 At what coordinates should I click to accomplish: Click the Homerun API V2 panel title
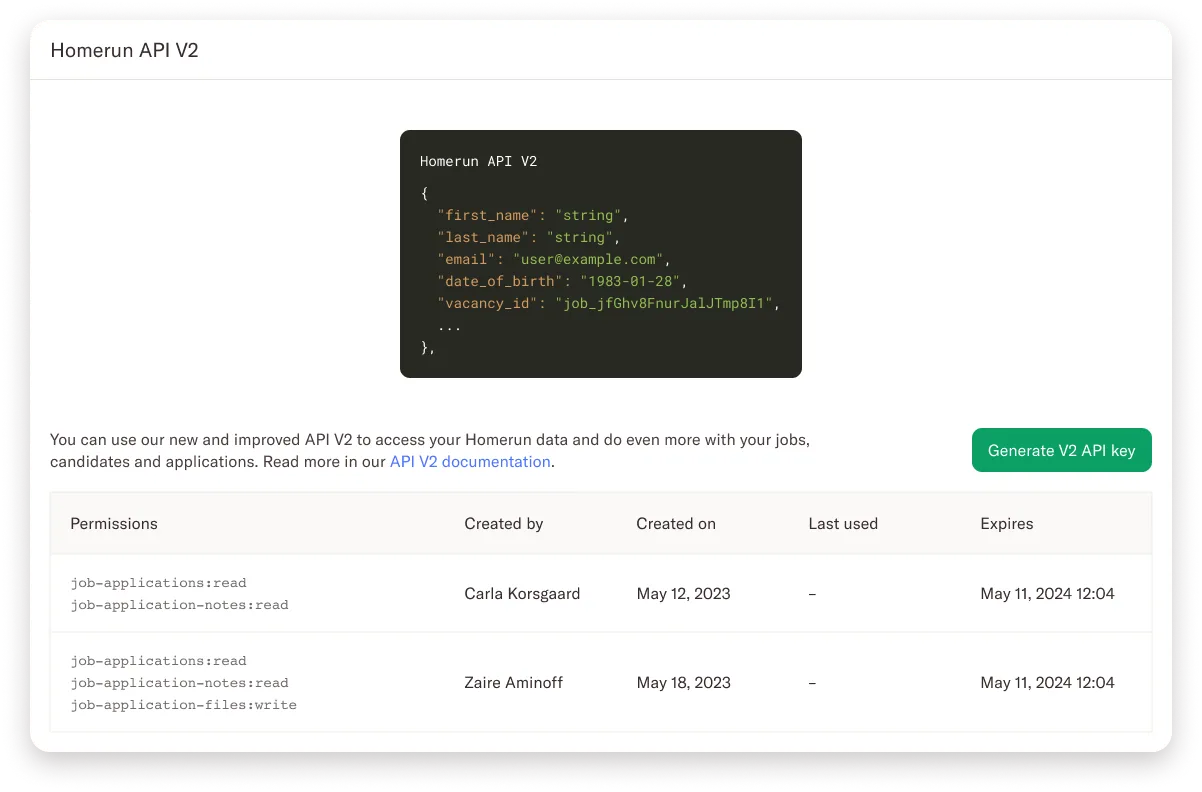pos(124,50)
